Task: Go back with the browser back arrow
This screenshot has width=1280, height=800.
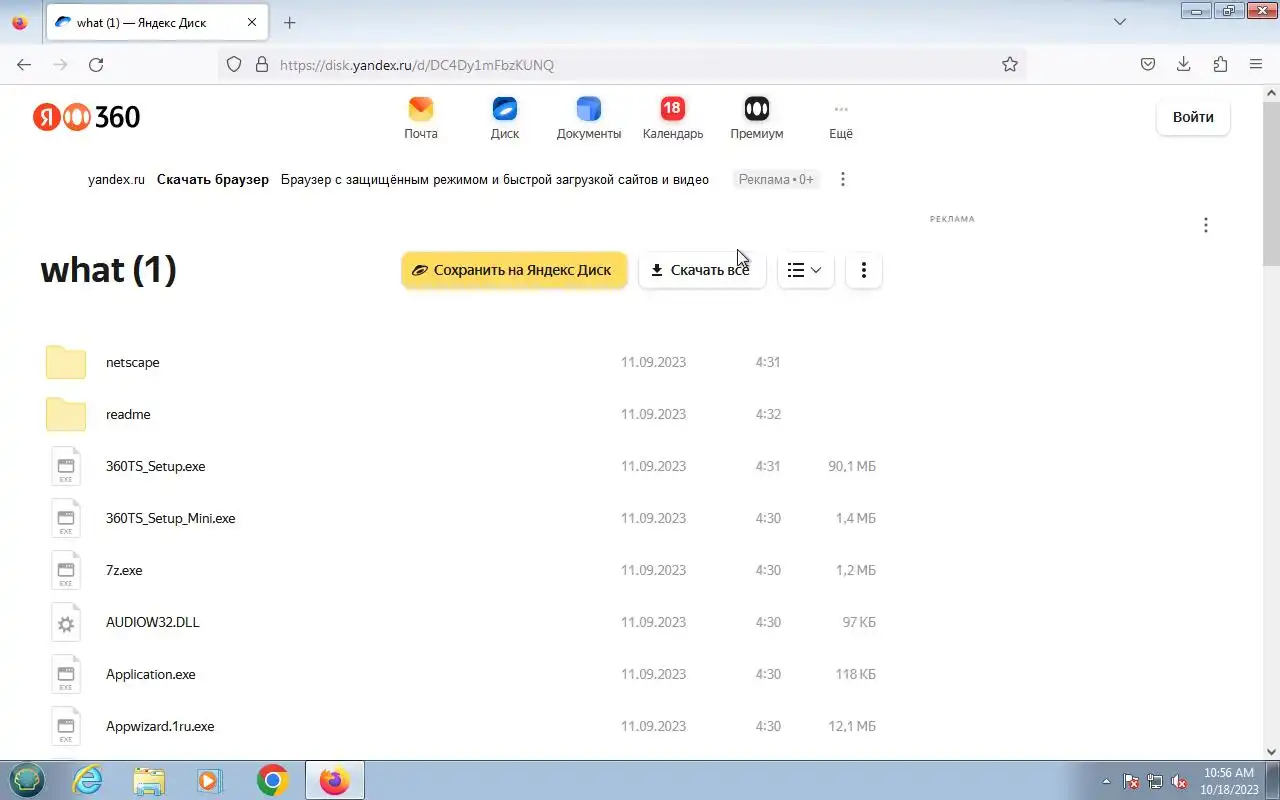Action: pos(24,64)
